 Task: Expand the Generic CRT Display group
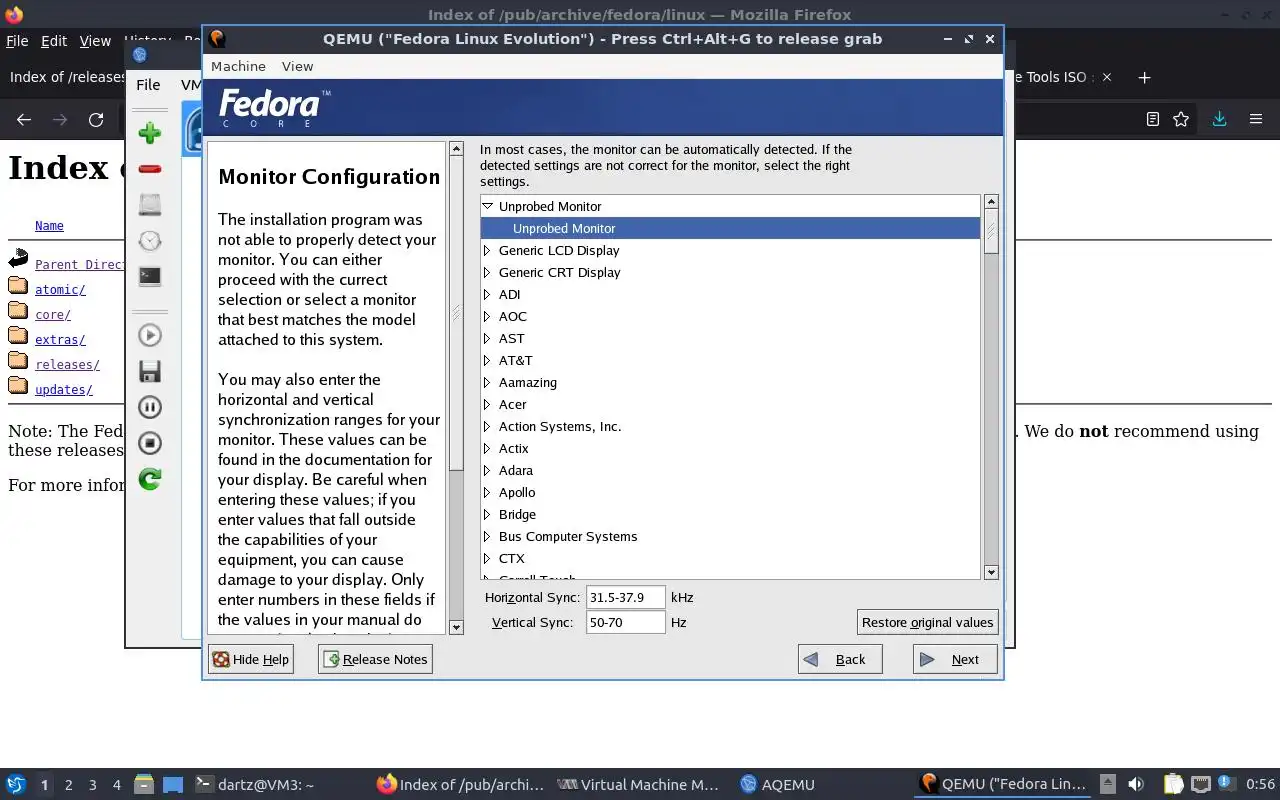pyautogui.click(x=487, y=272)
